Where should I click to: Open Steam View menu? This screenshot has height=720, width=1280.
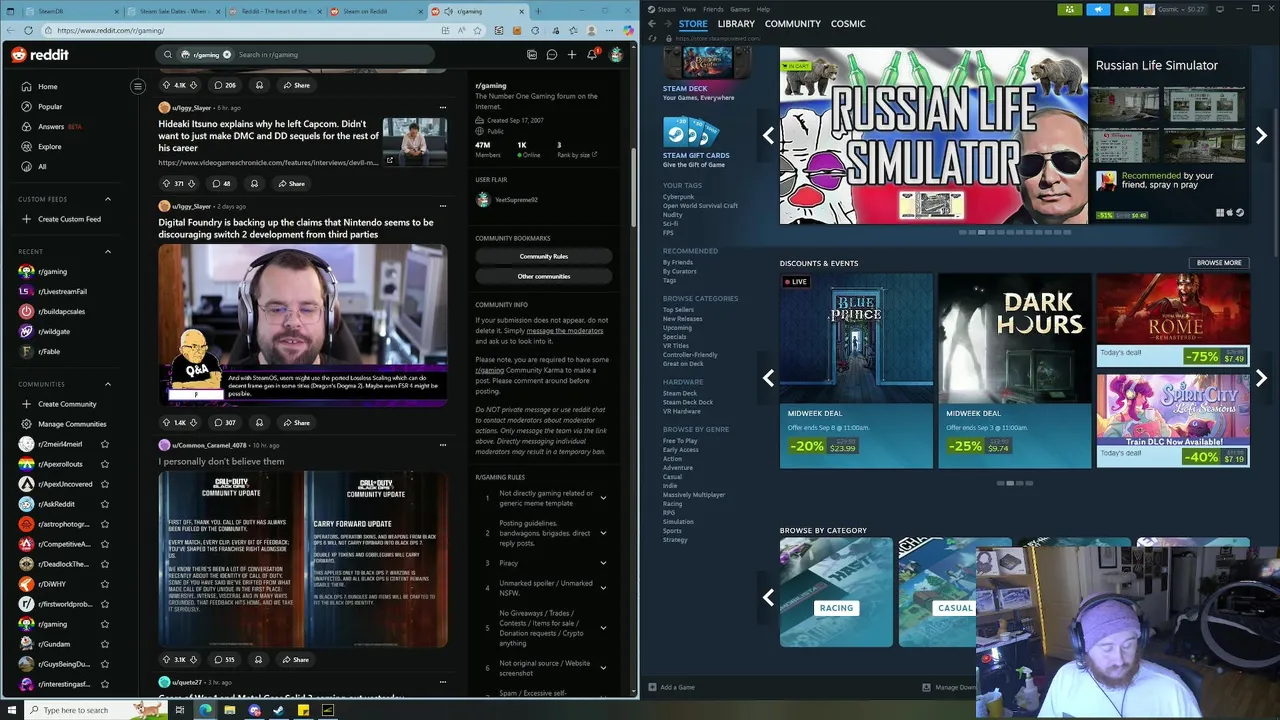[691, 9]
